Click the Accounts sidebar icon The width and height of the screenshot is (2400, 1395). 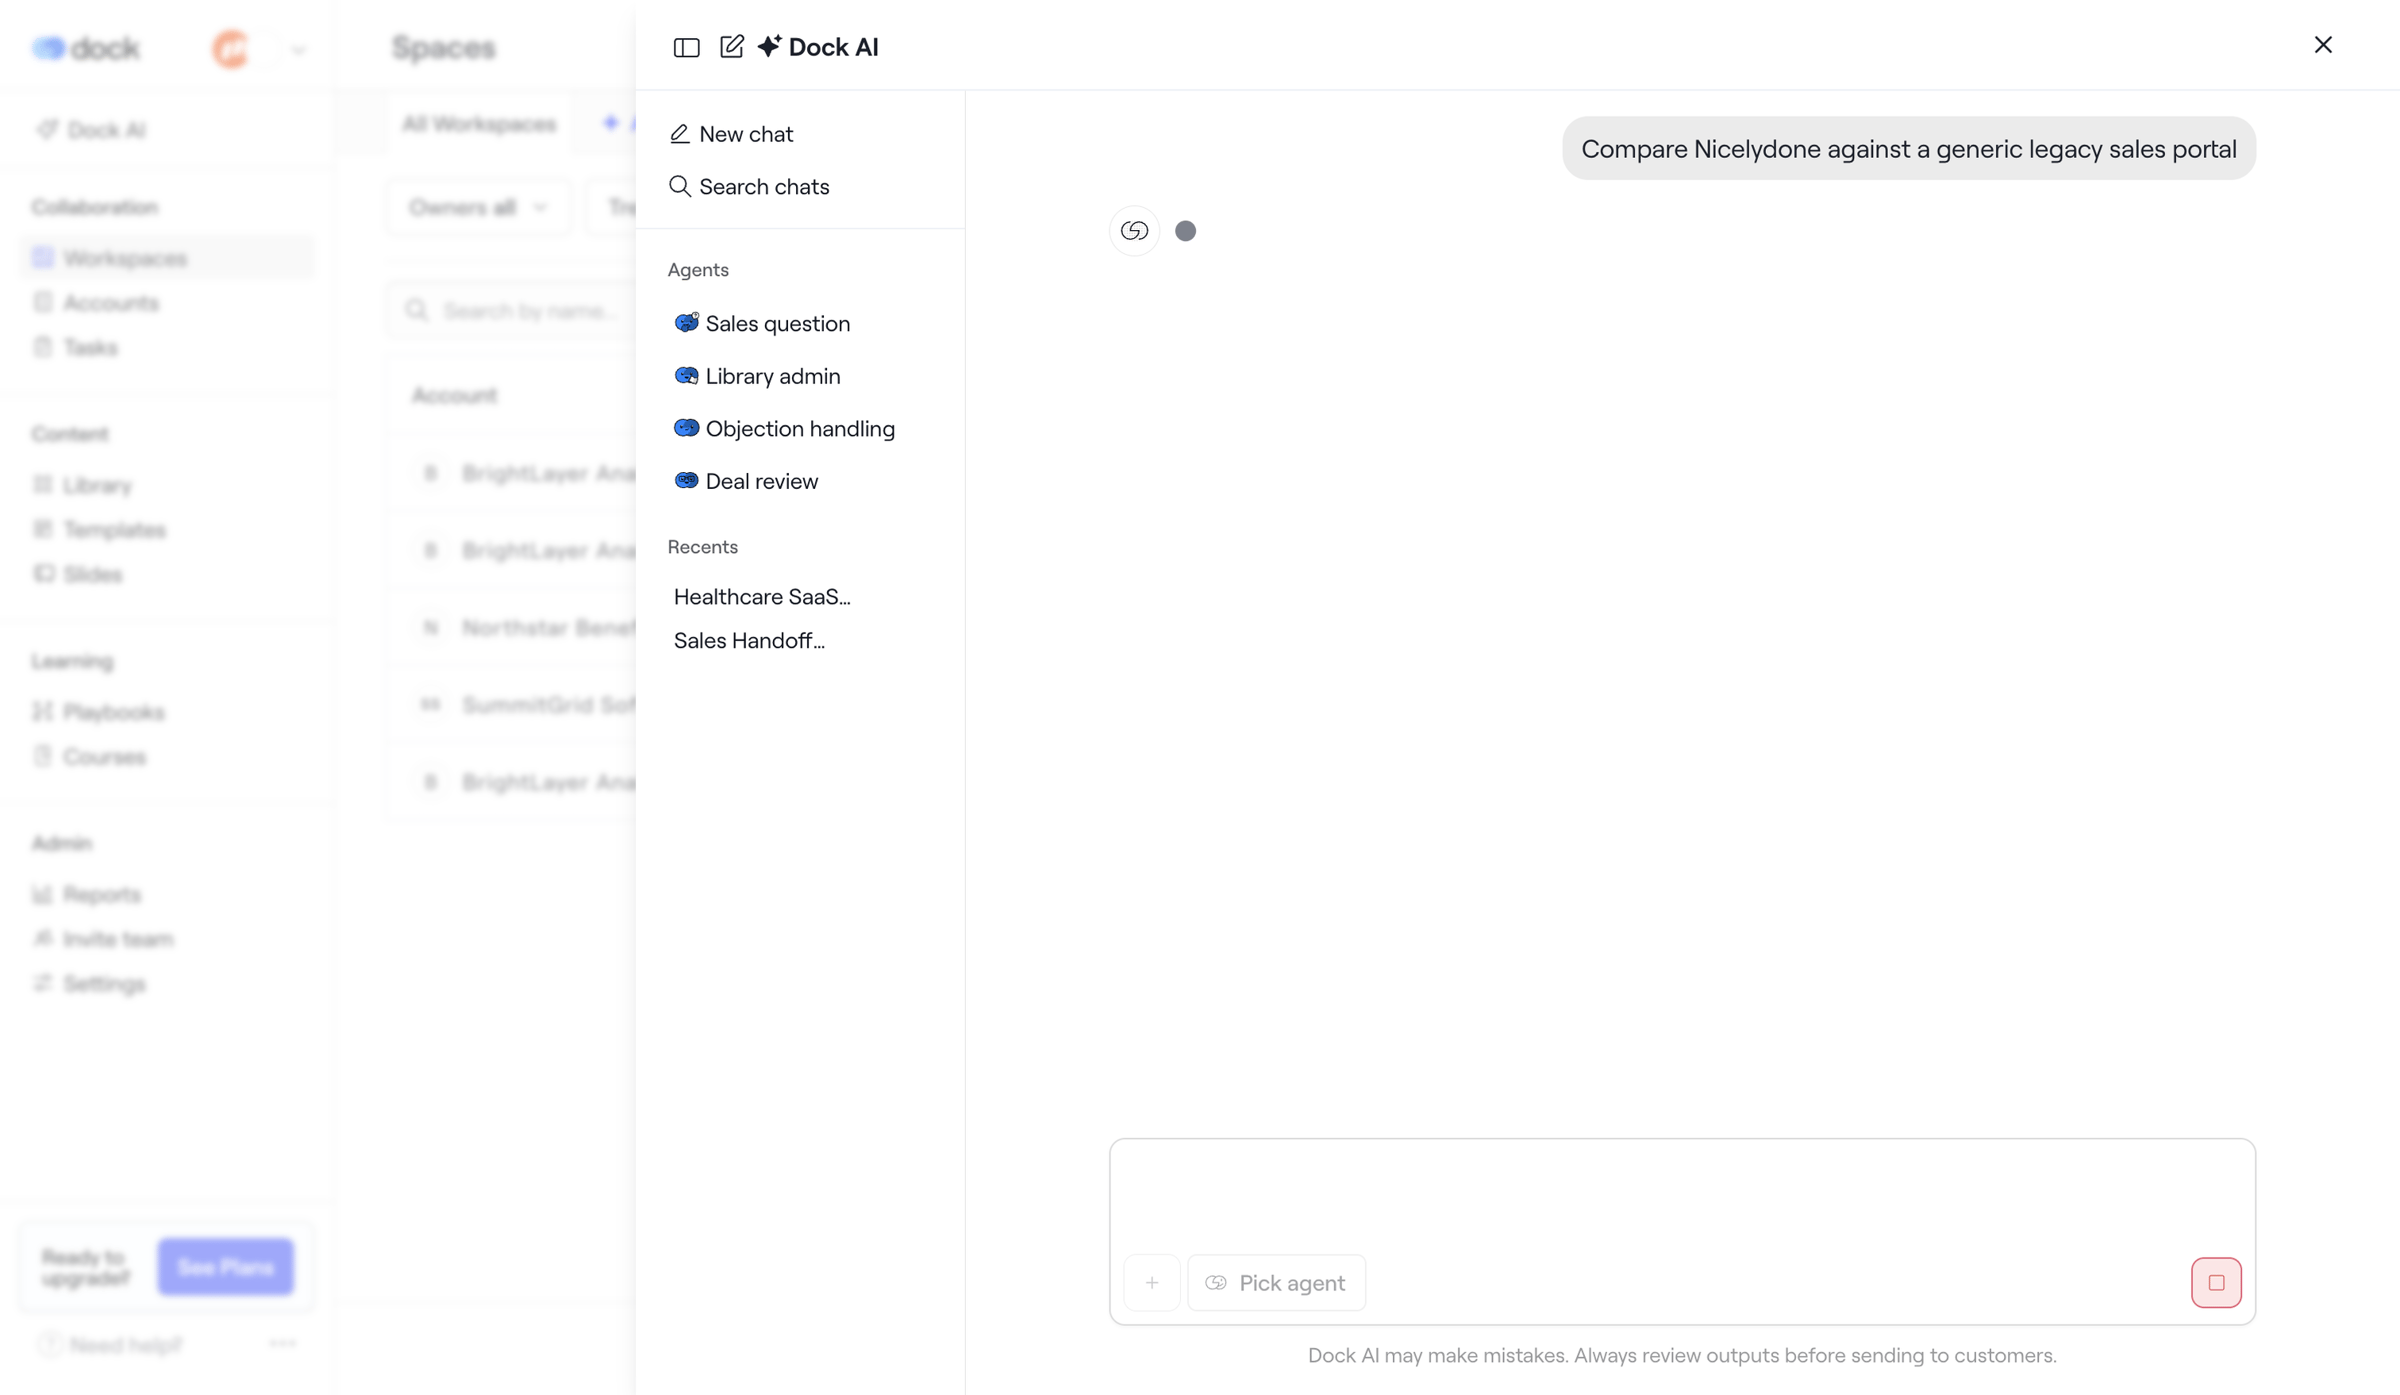click(43, 303)
